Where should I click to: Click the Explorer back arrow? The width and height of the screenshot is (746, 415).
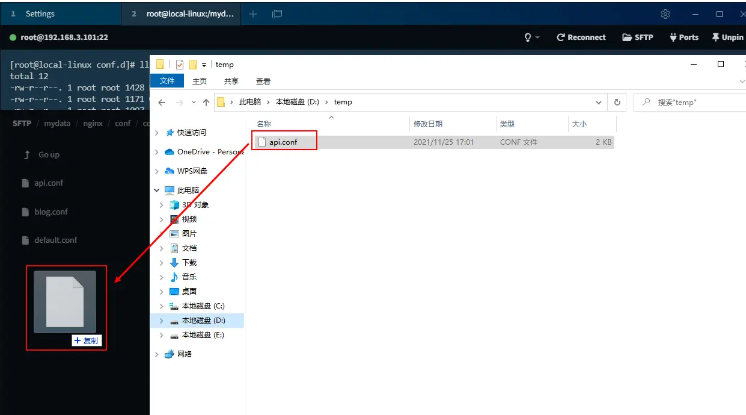(x=162, y=102)
